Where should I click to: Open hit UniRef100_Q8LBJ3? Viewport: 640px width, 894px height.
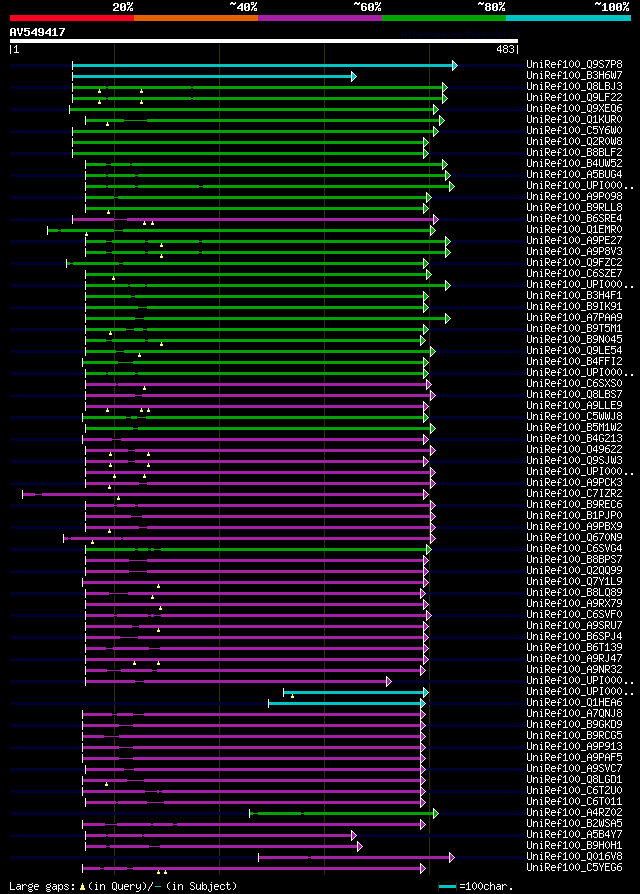click(x=574, y=87)
